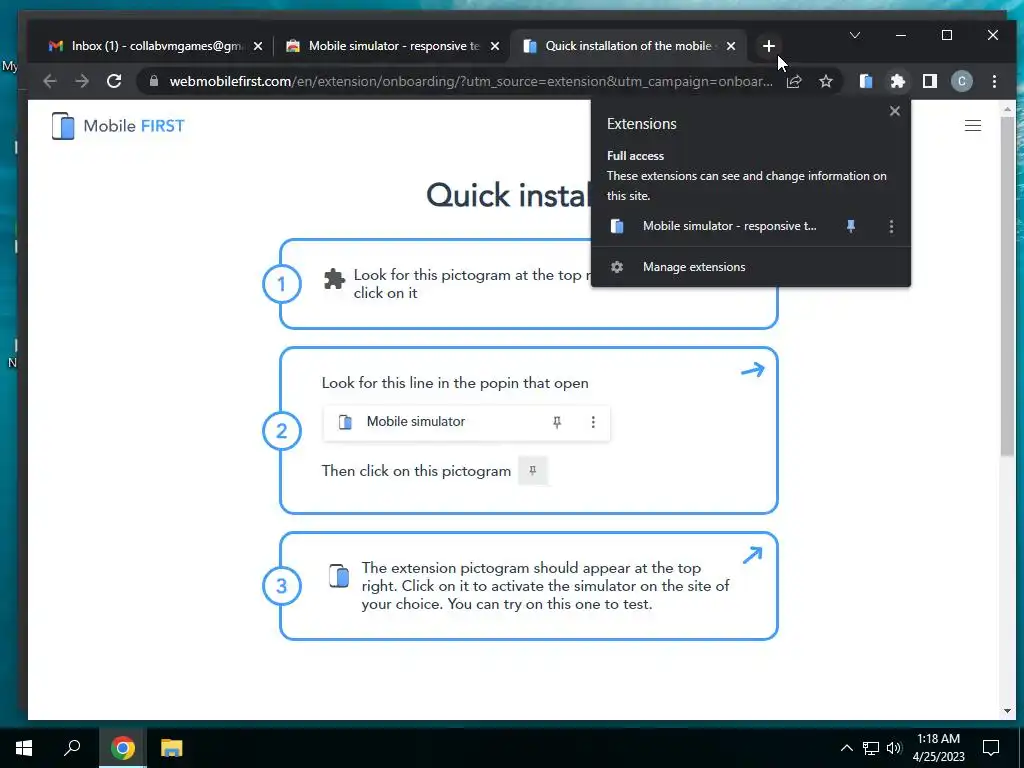Open the profile avatar C

[961, 81]
